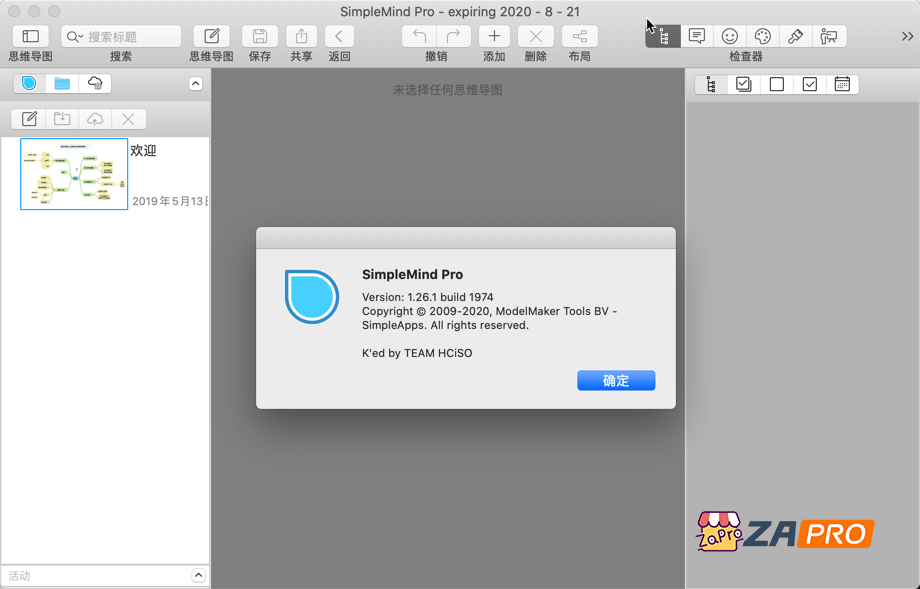Open the notes inspector speech-bubble tab
This screenshot has width=920, height=589.
[x=697, y=37]
